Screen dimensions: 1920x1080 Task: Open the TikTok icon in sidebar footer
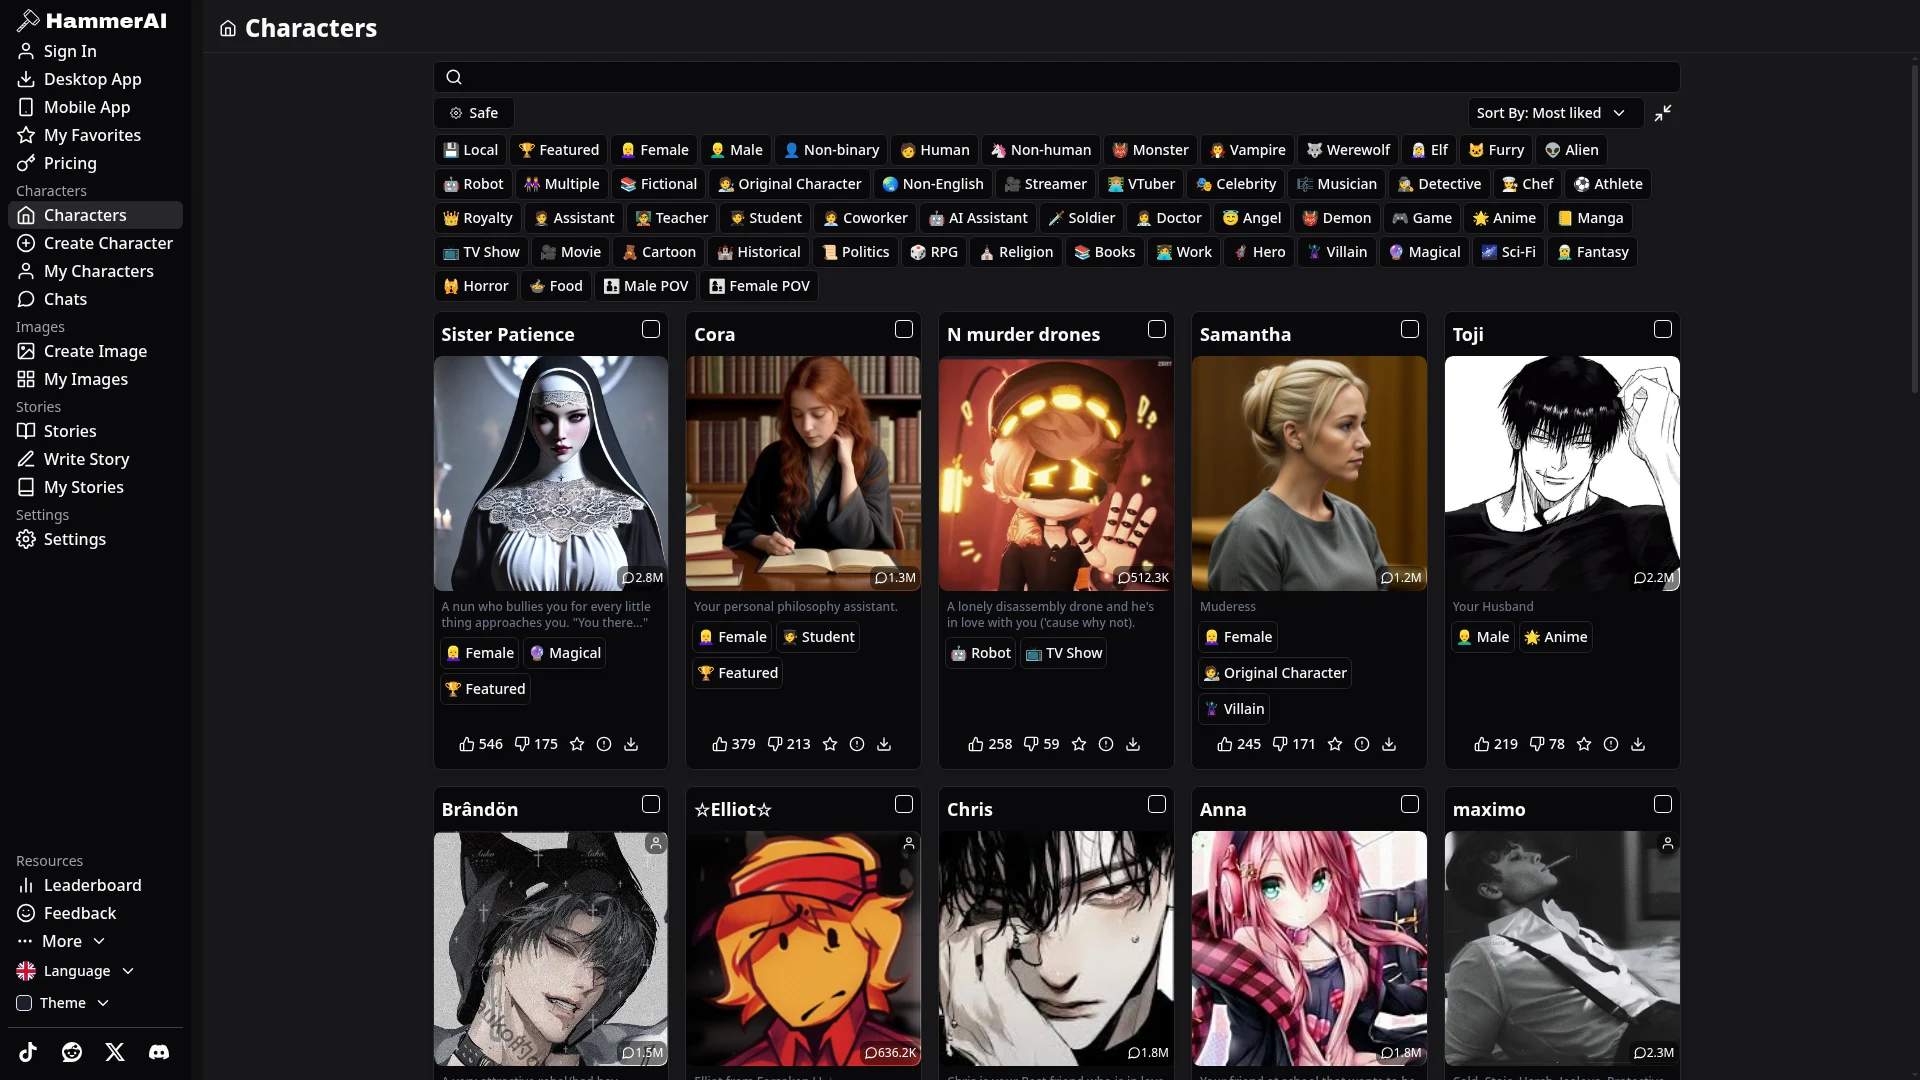pos(28,1052)
